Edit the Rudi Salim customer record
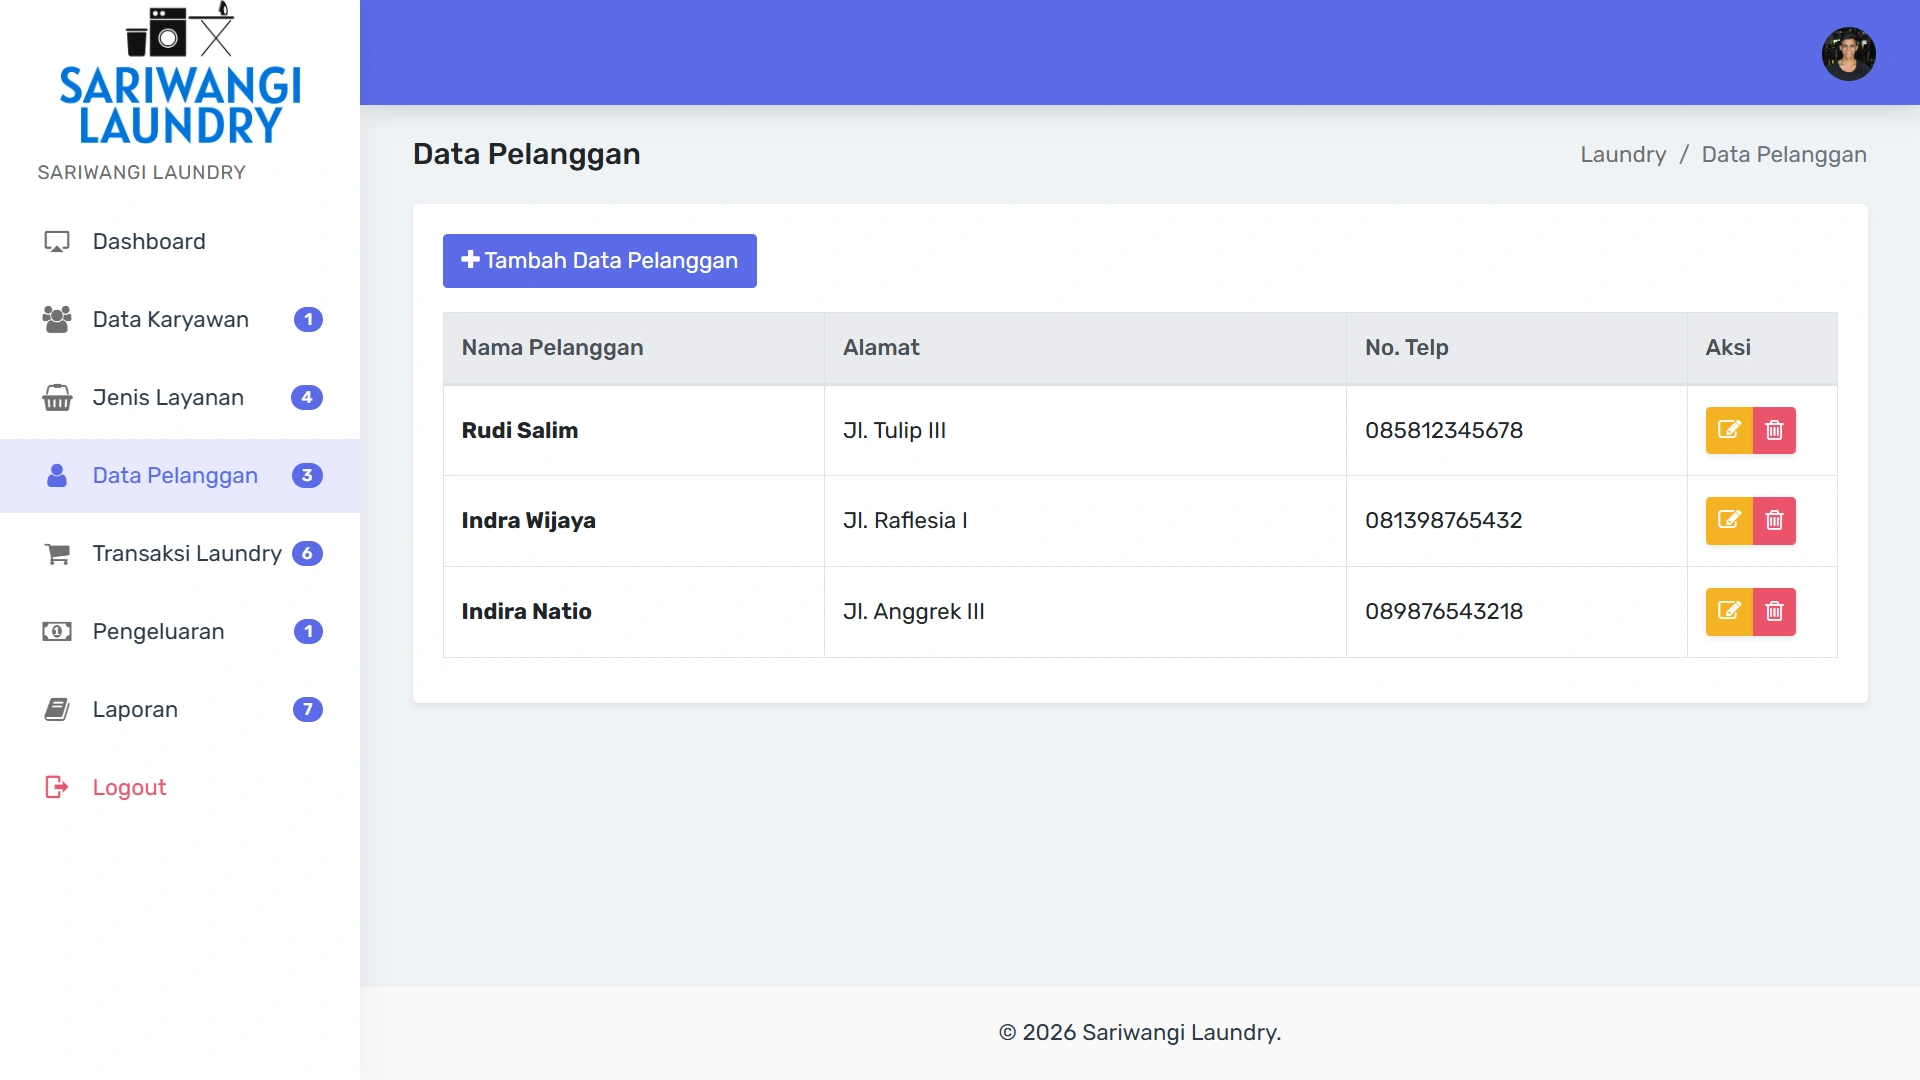 (1729, 431)
